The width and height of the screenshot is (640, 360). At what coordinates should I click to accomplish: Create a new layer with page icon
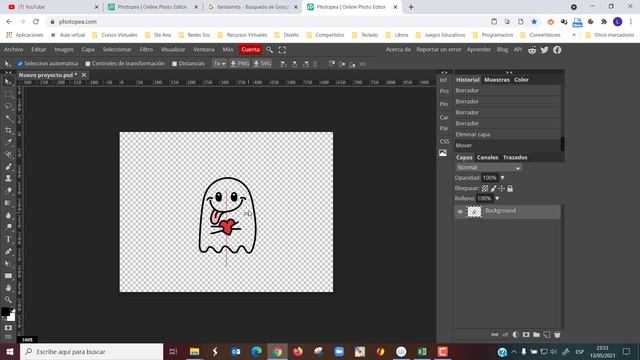coord(547,335)
